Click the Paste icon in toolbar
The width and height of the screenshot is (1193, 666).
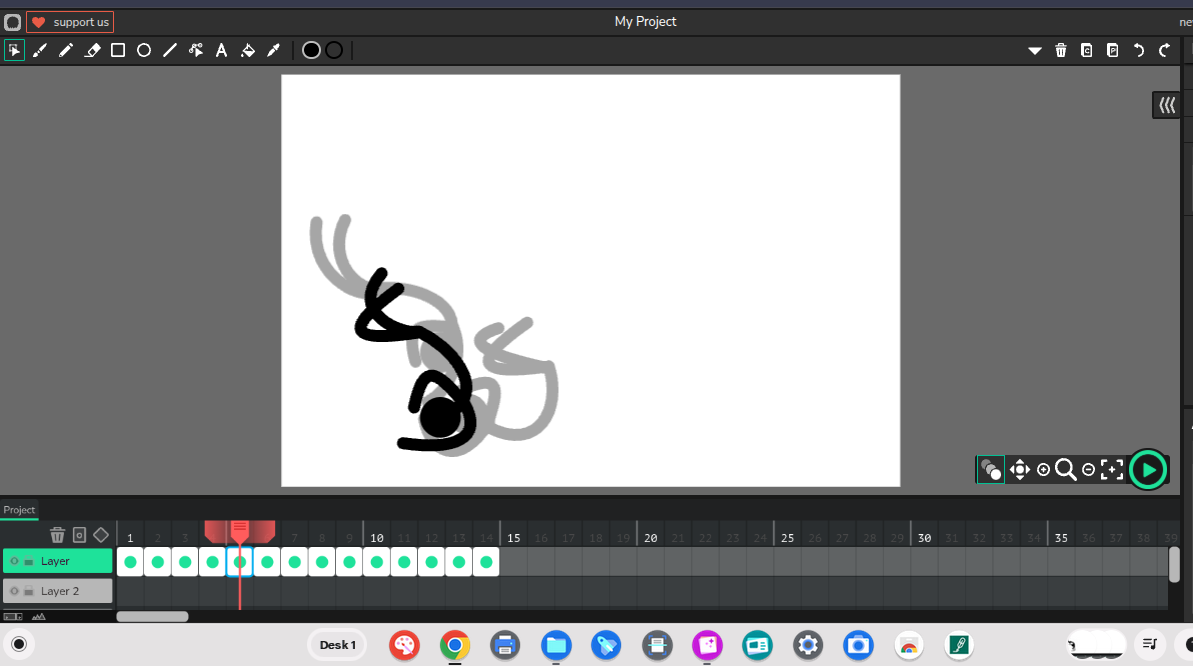click(1112, 50)
